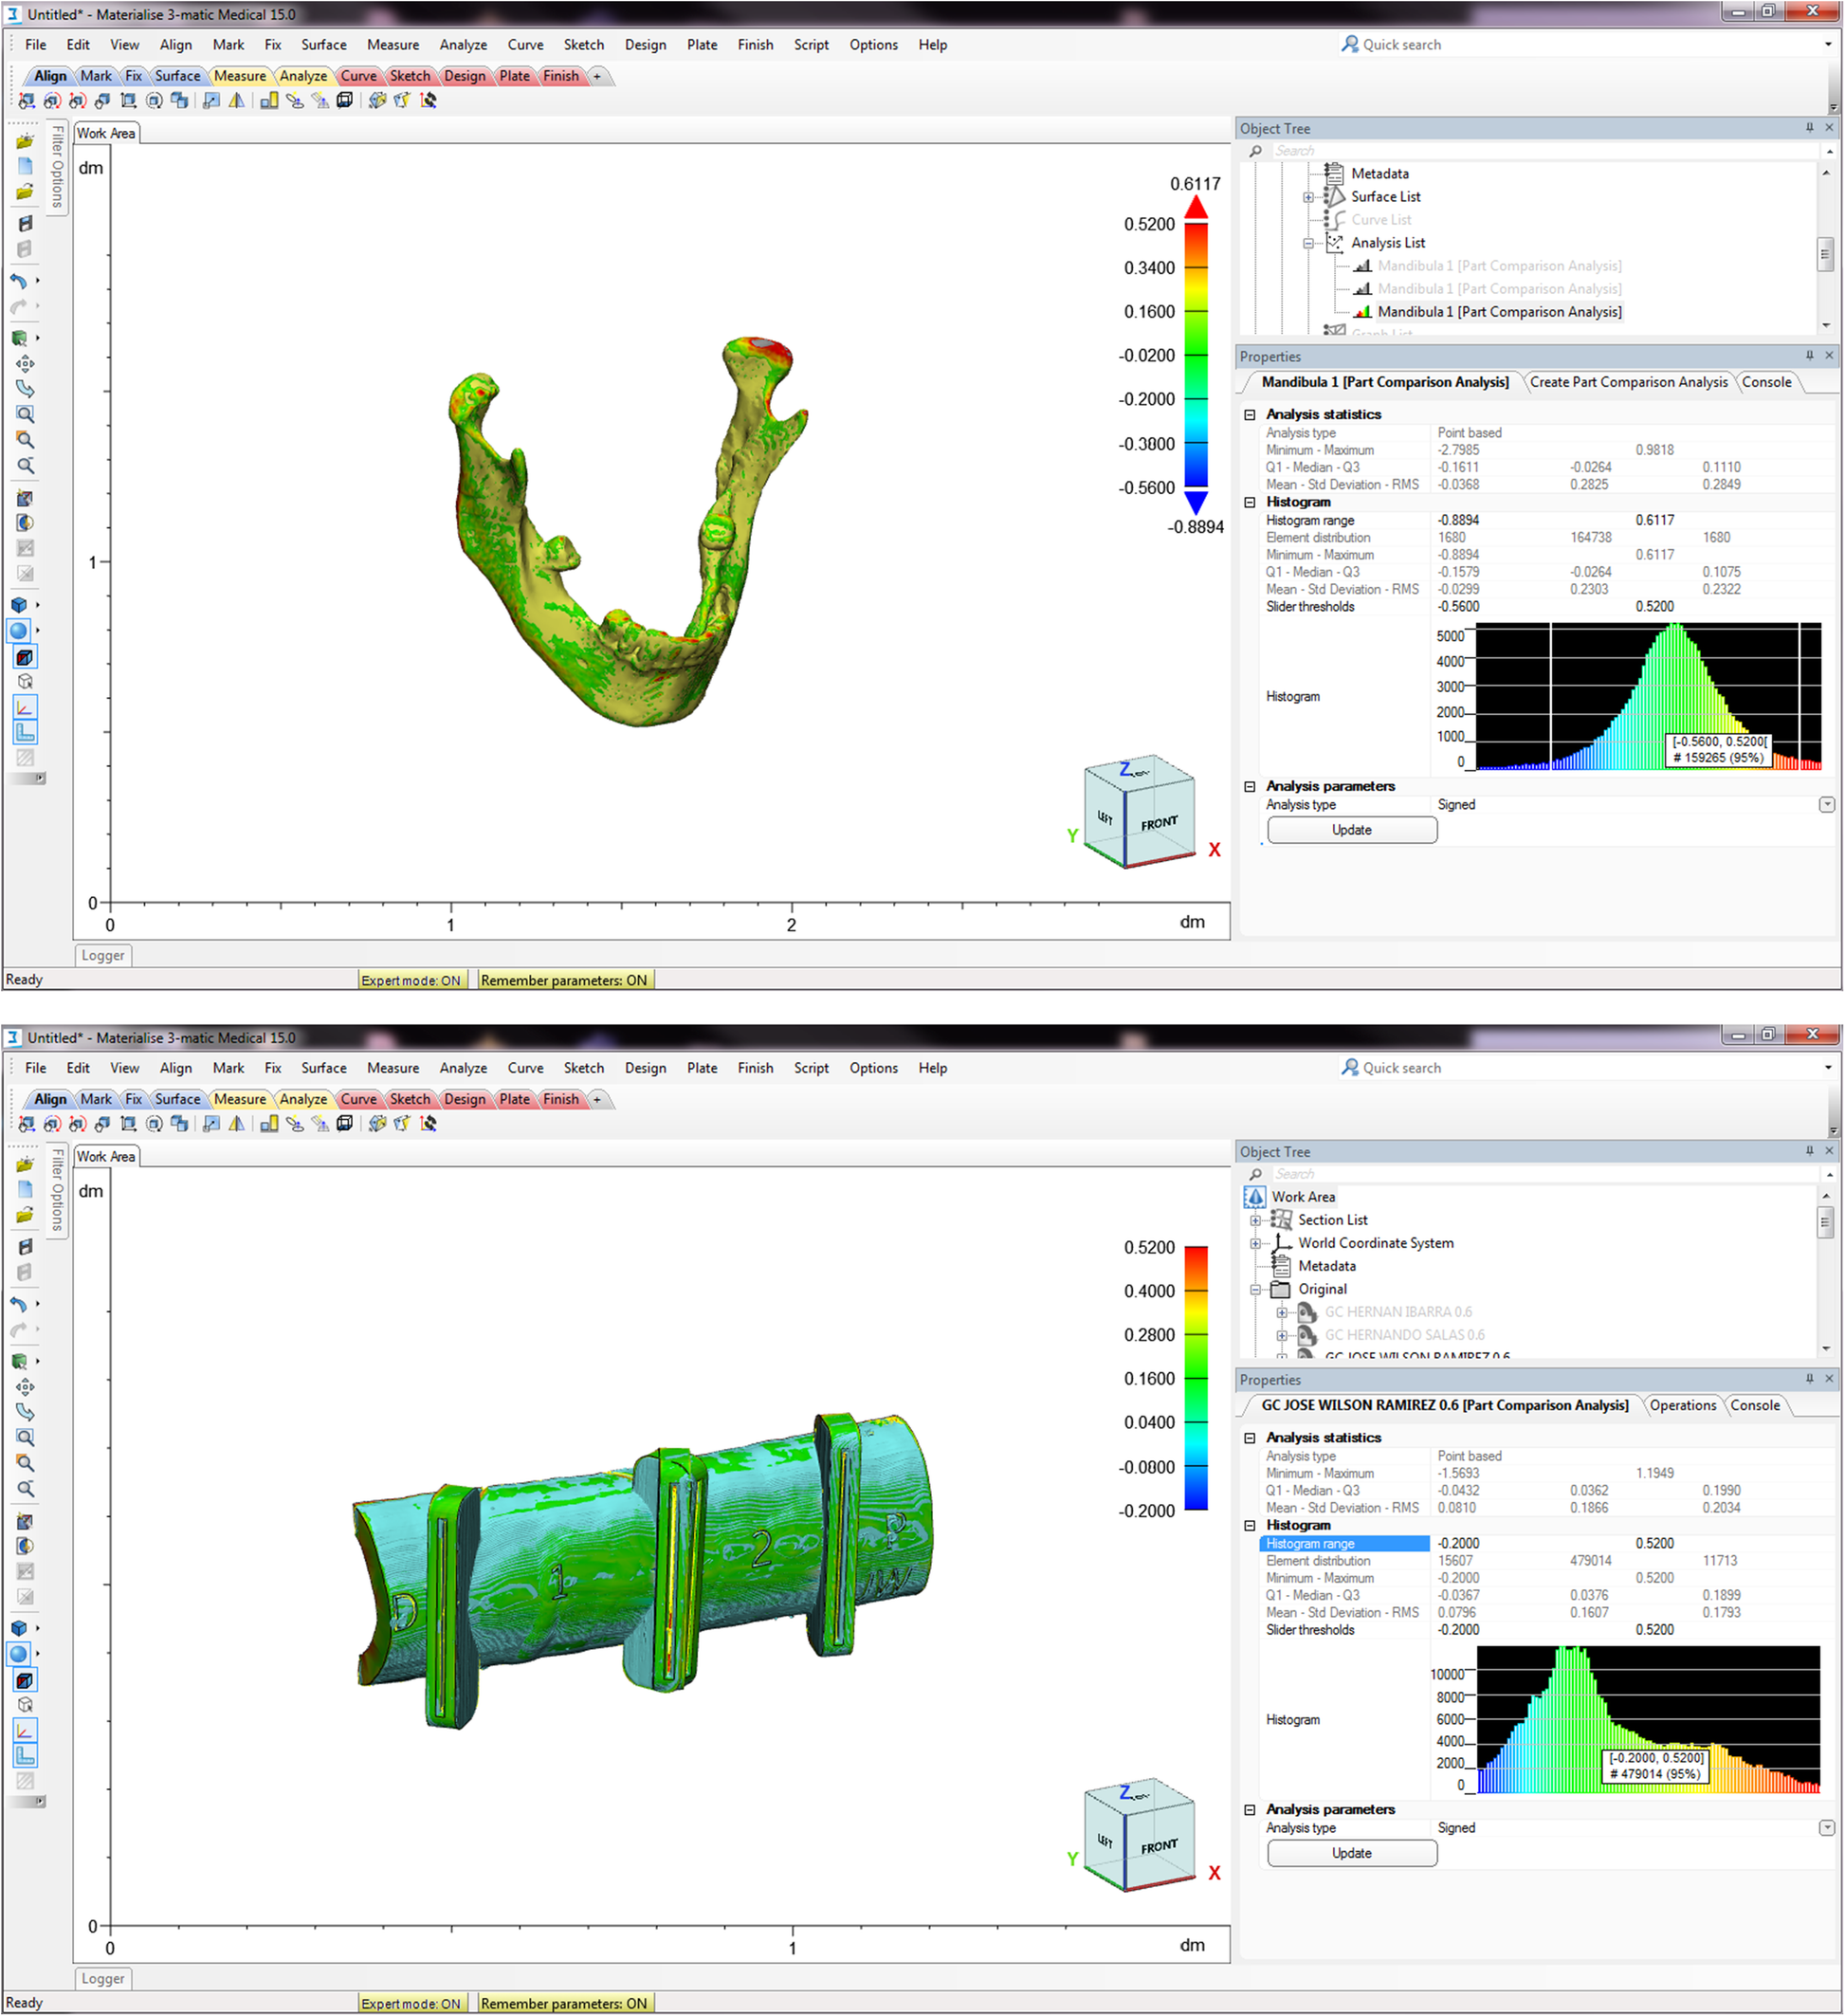Collapse Original folder in bottom Object Tree
Image resolution: width=1845 pixels, height=2016 pixels.
tap(1255, 1289)
